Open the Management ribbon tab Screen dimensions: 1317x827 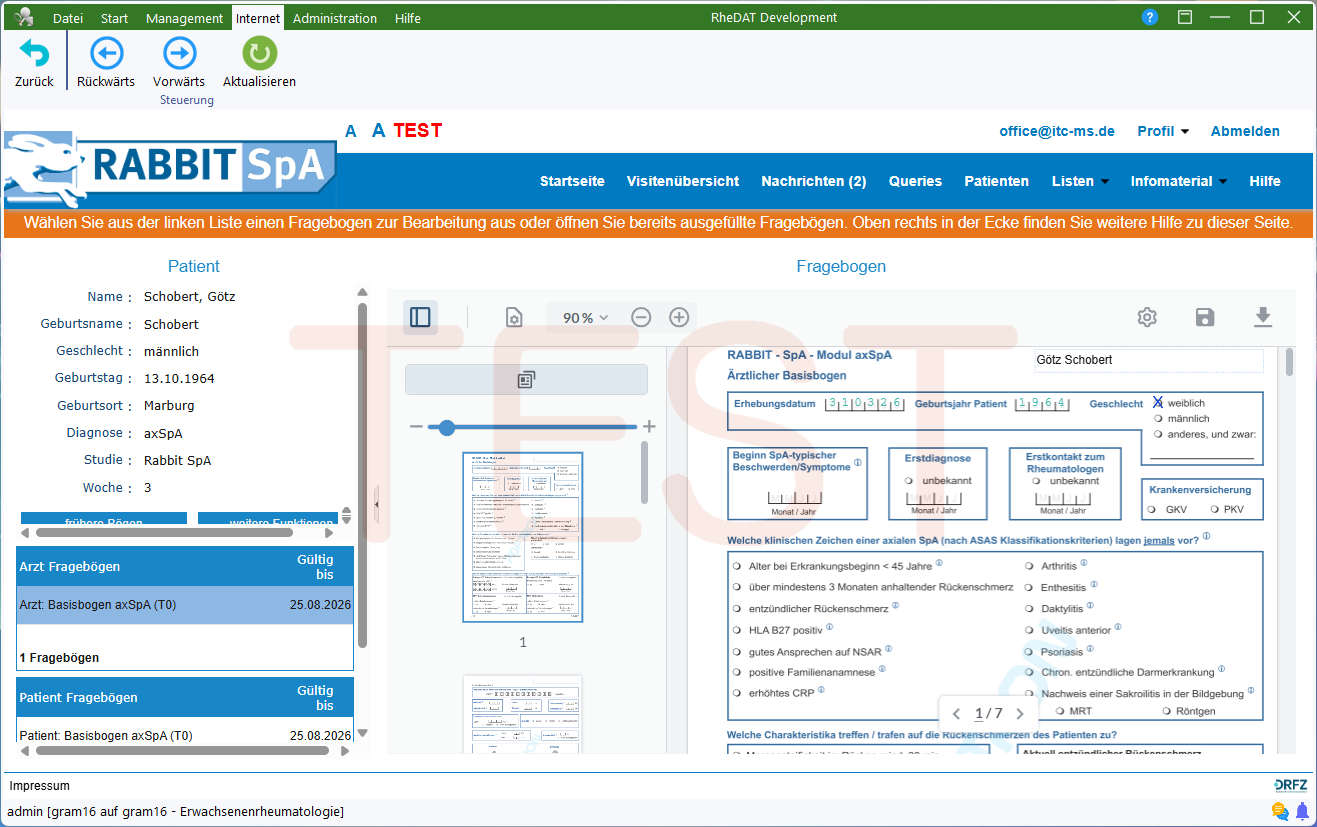click(184, 18)
